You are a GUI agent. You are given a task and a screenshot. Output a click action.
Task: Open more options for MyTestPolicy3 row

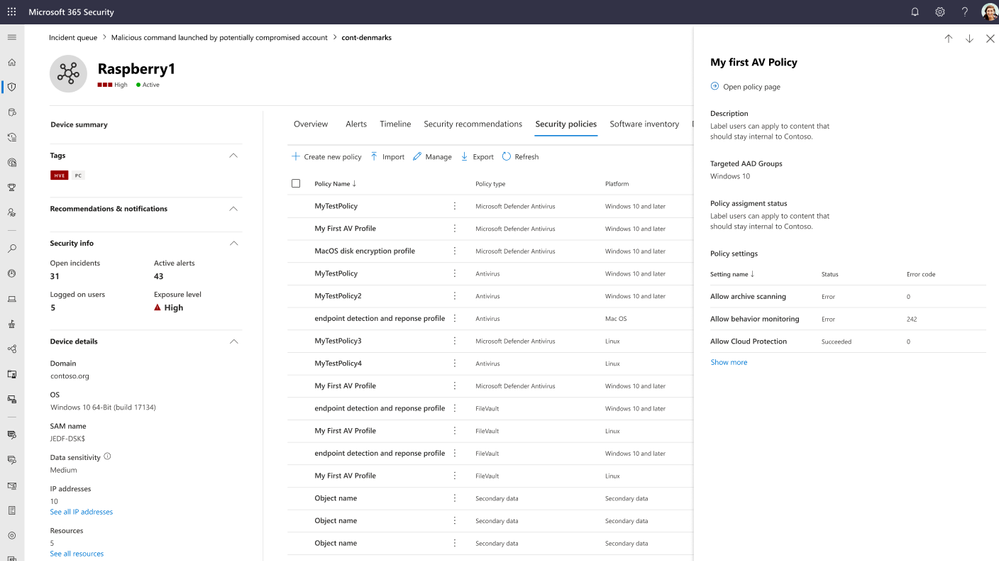tap(454, 341)
